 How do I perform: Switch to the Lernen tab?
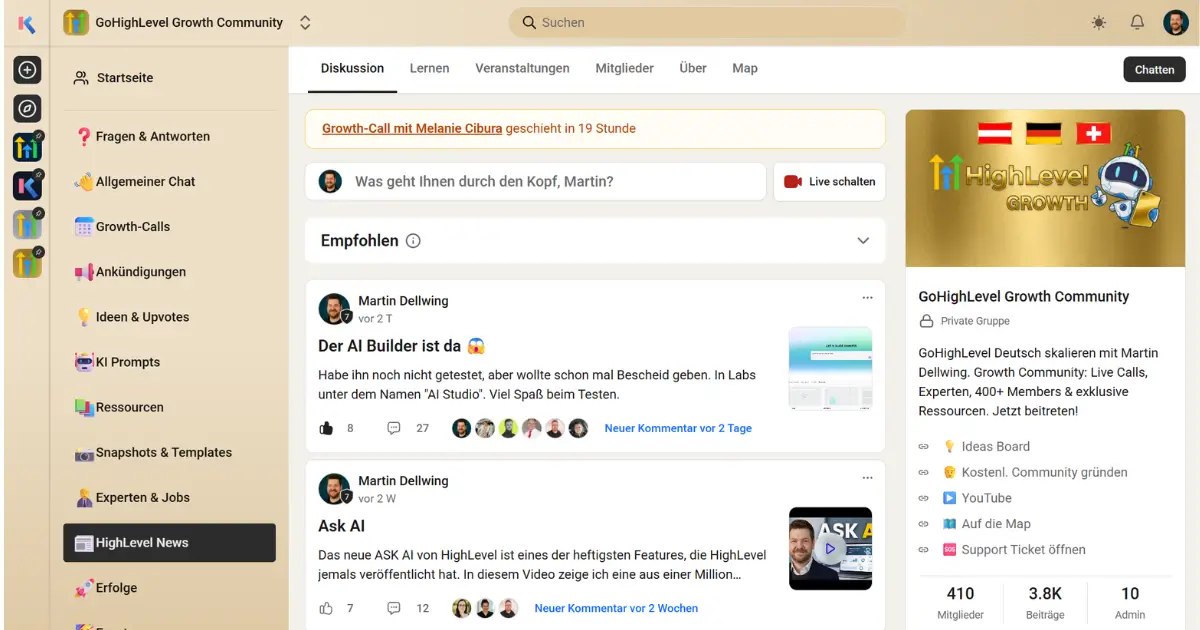coord(429,68)
